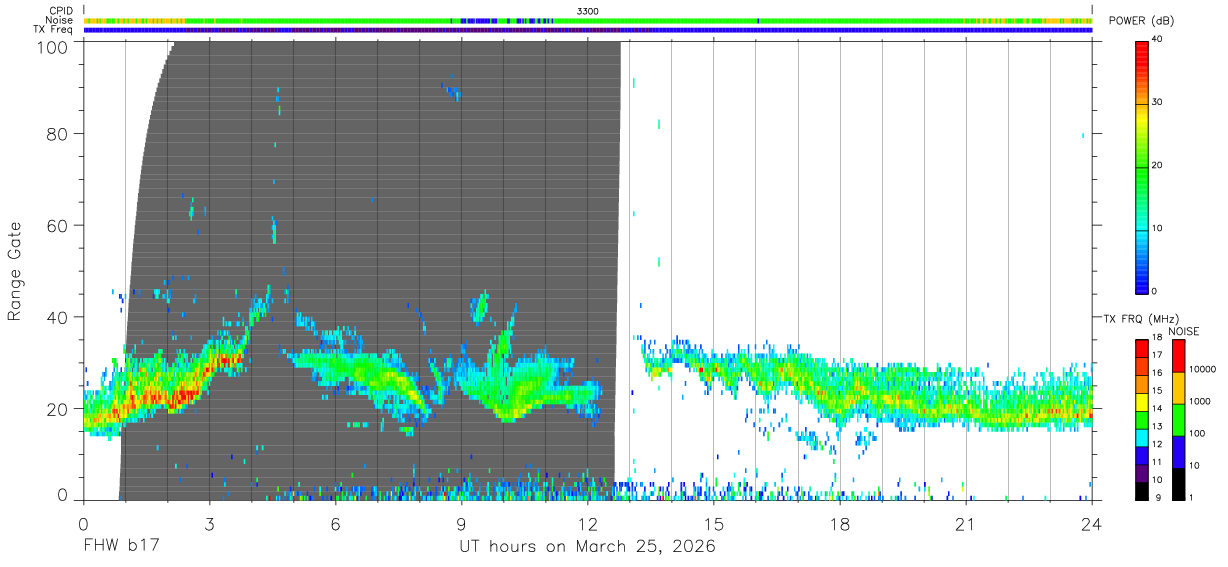
Task: Click the 6 tick on UT hours axis
Action: [x=335, y=524]
